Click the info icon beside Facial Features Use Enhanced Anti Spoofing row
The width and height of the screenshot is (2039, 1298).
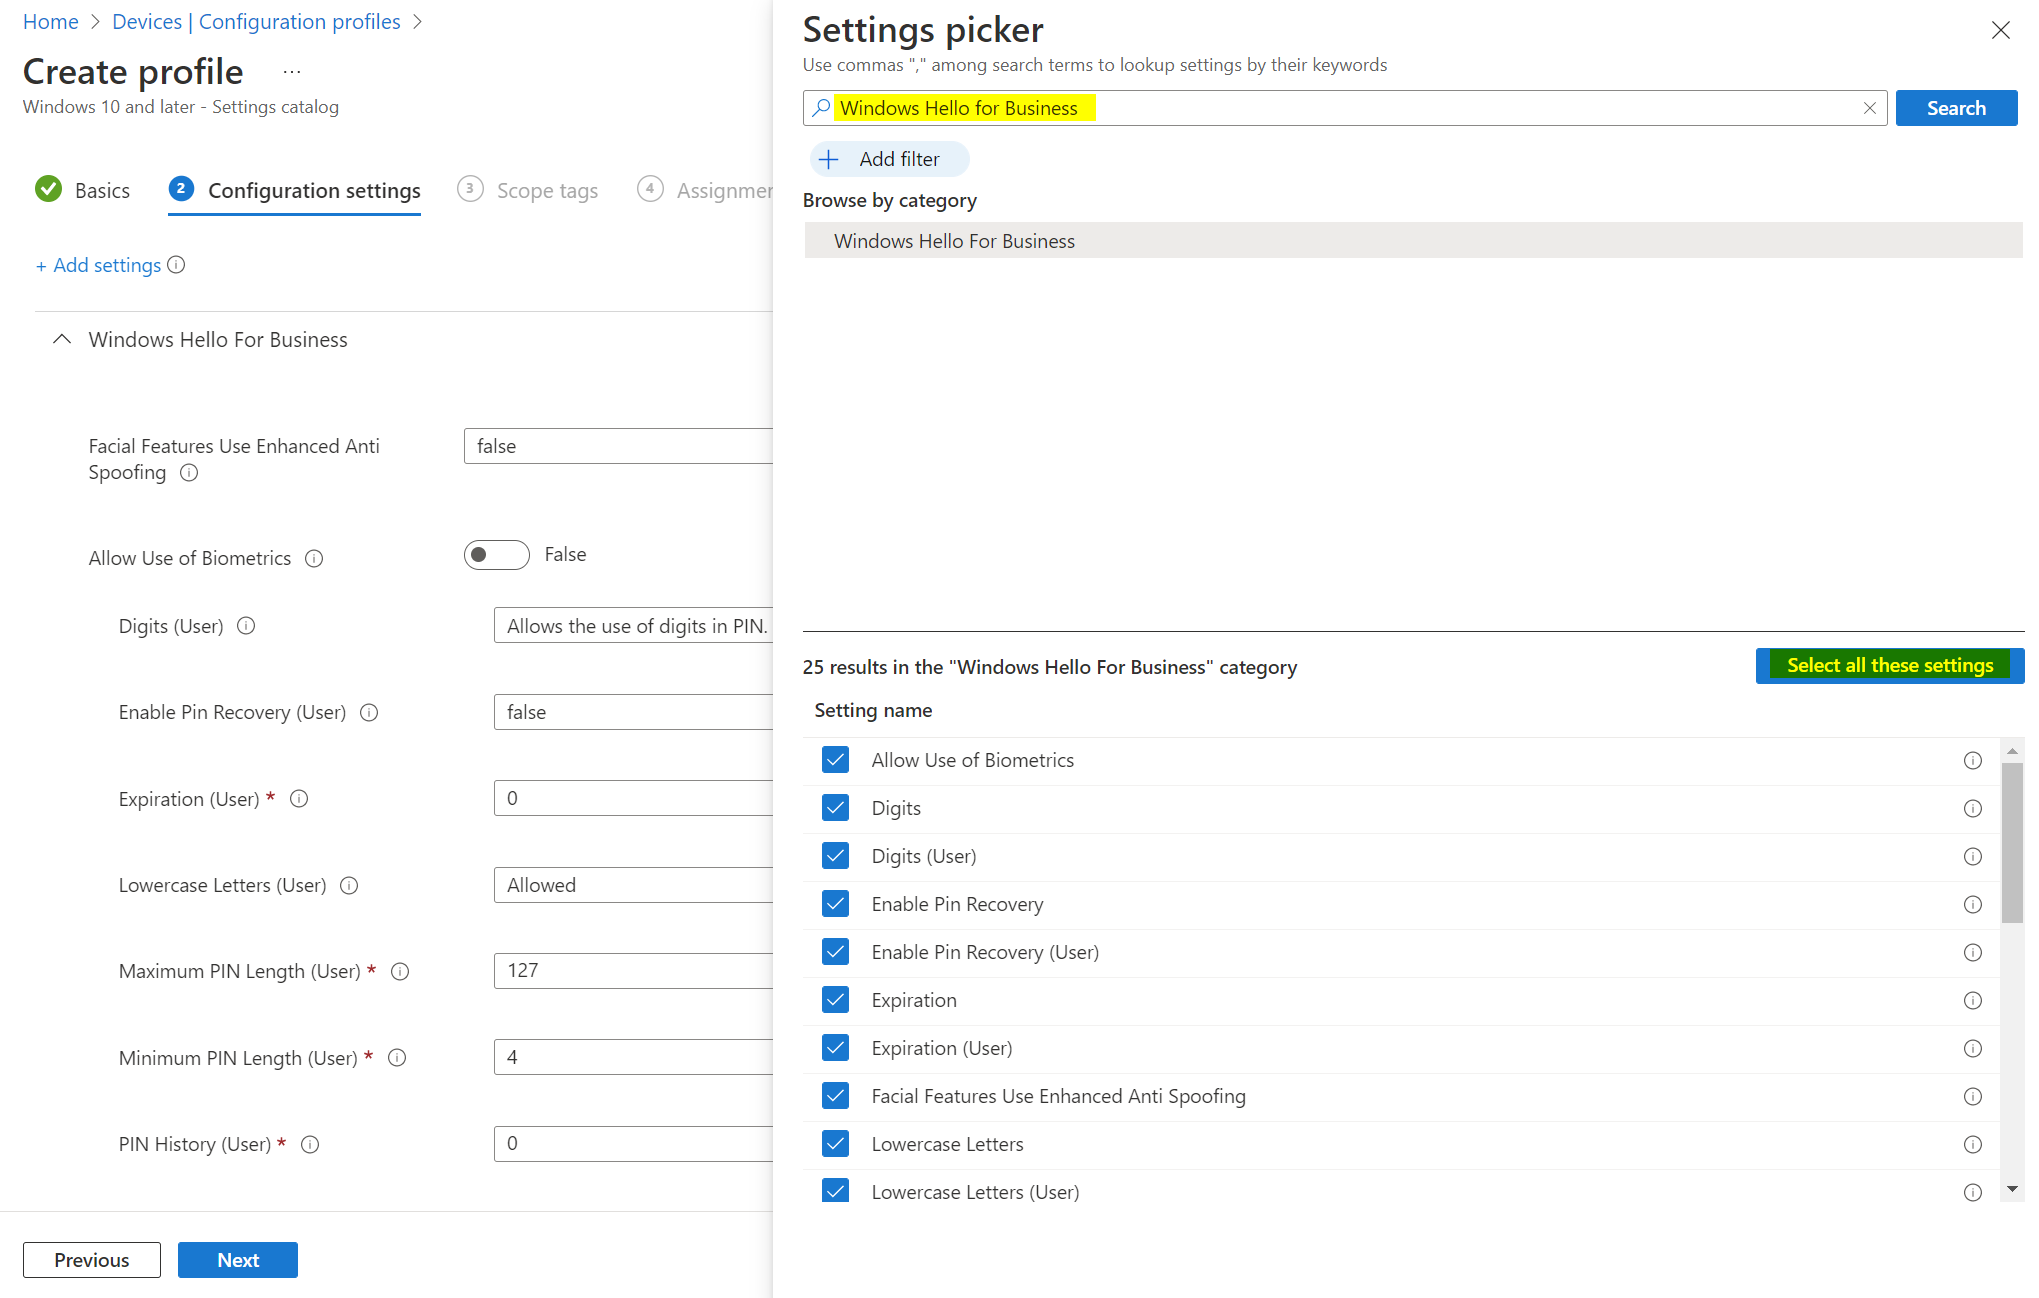(1973, 1096)
